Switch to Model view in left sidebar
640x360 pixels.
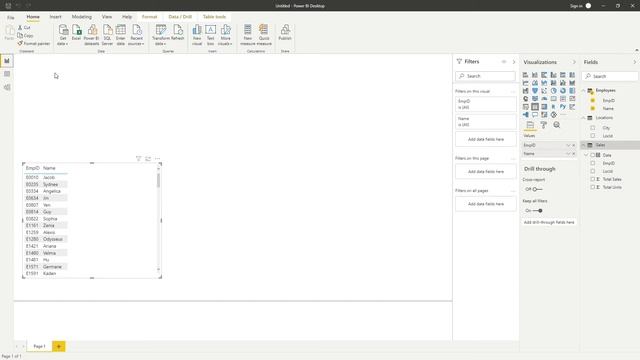[x=7, y=87]
